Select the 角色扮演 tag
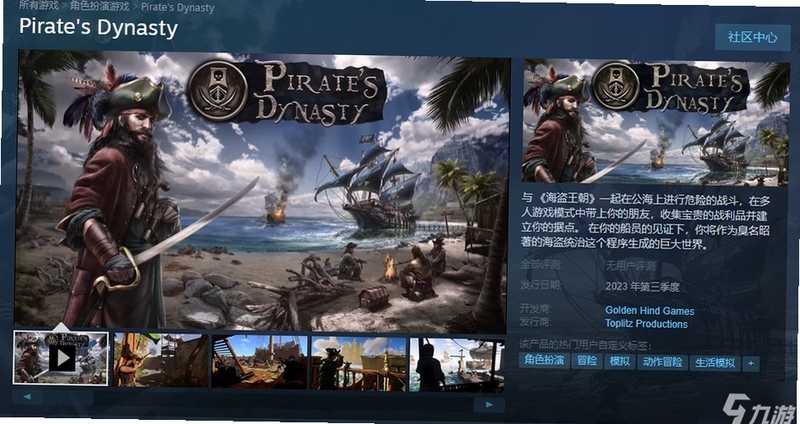 pyautogui.click(x=544, y=360)
